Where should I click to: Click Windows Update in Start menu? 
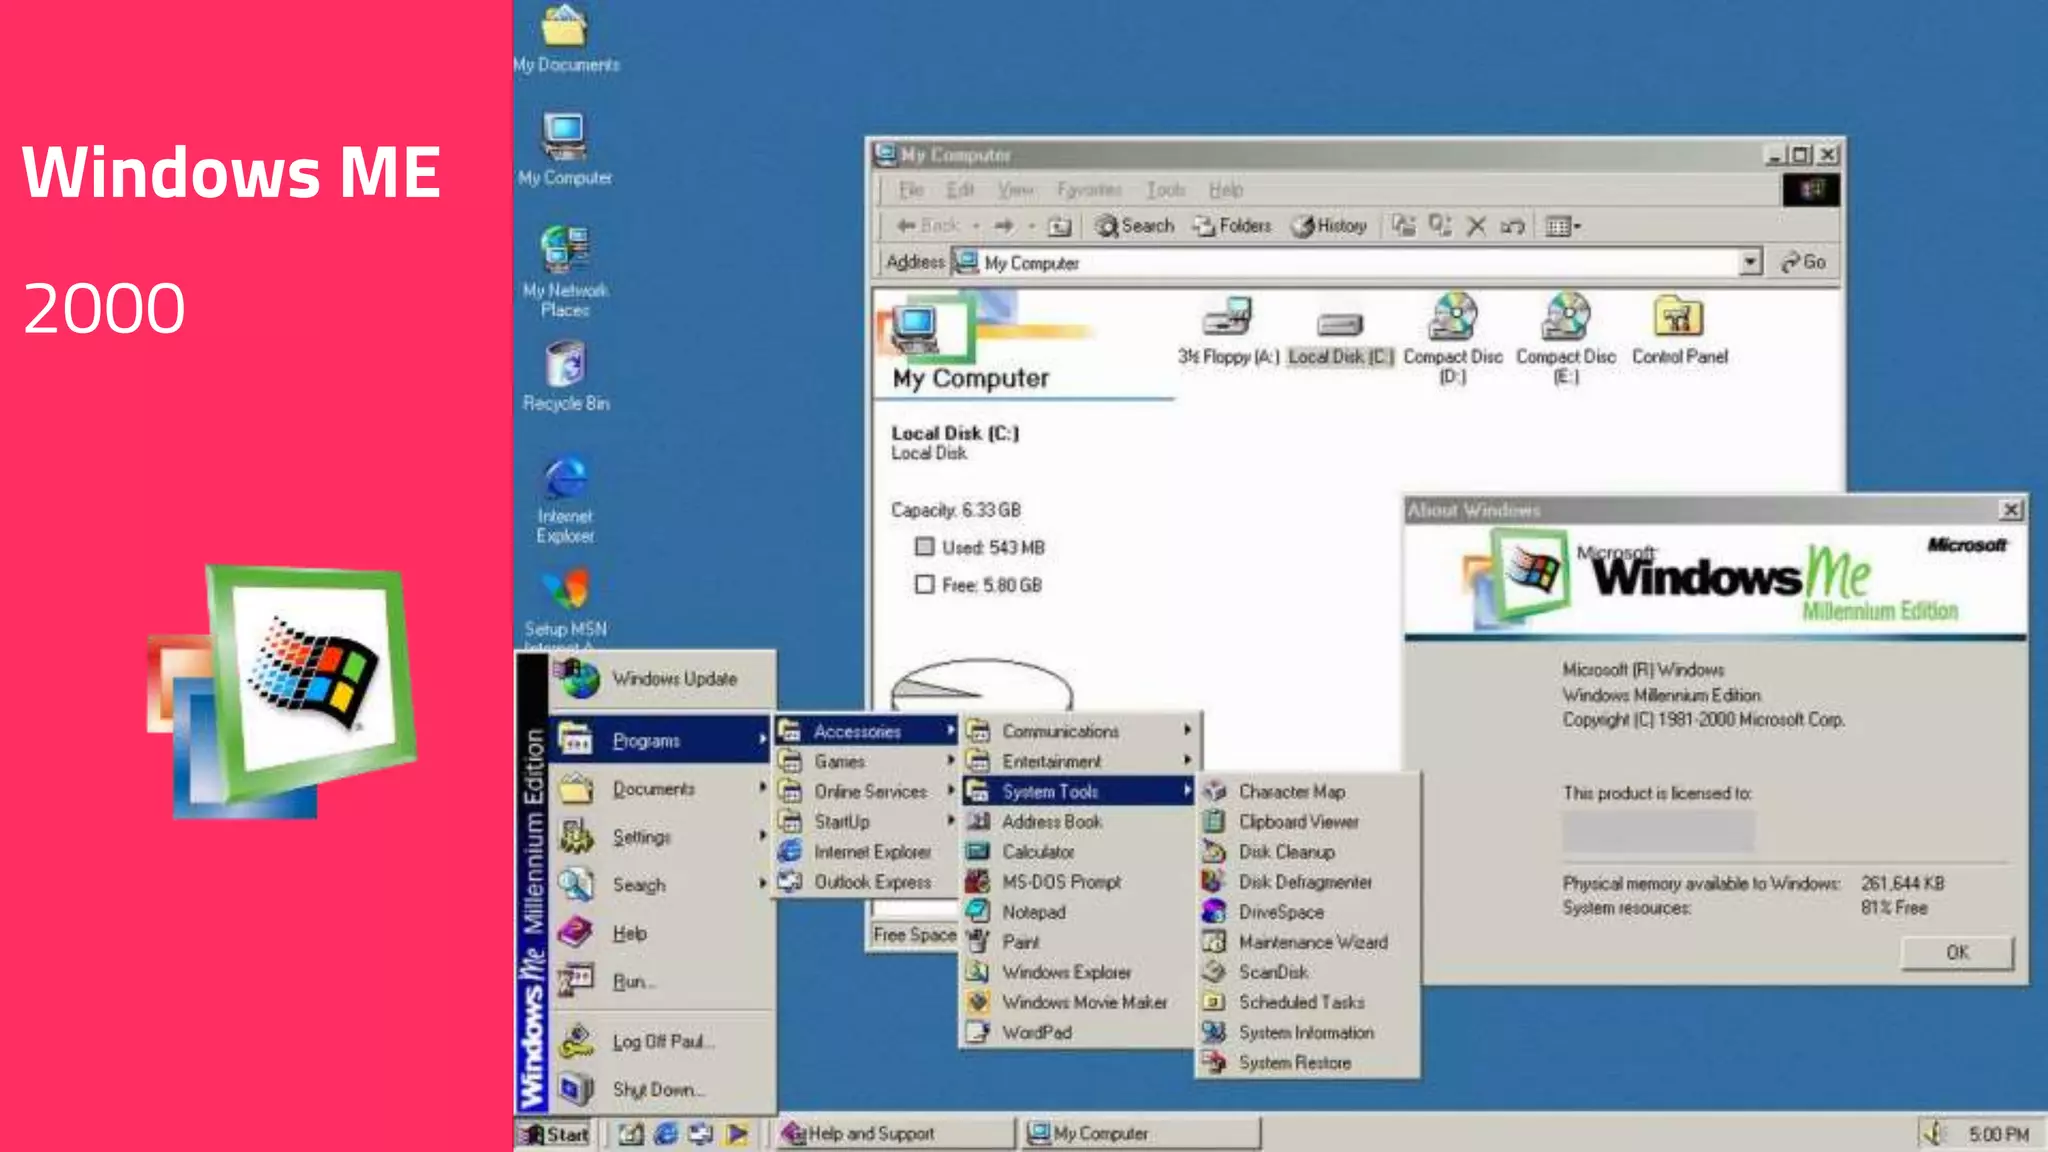[x=663, y=679]
